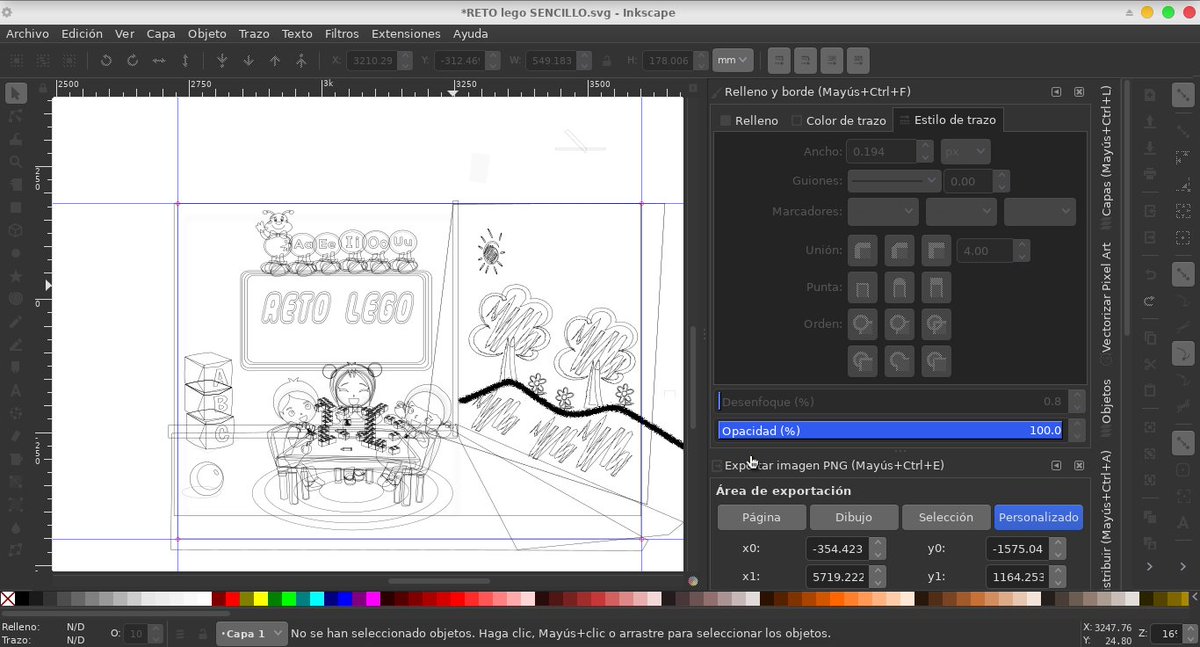Toggle width/height ratio lock

pyautogui.click(x=606, y=60)
